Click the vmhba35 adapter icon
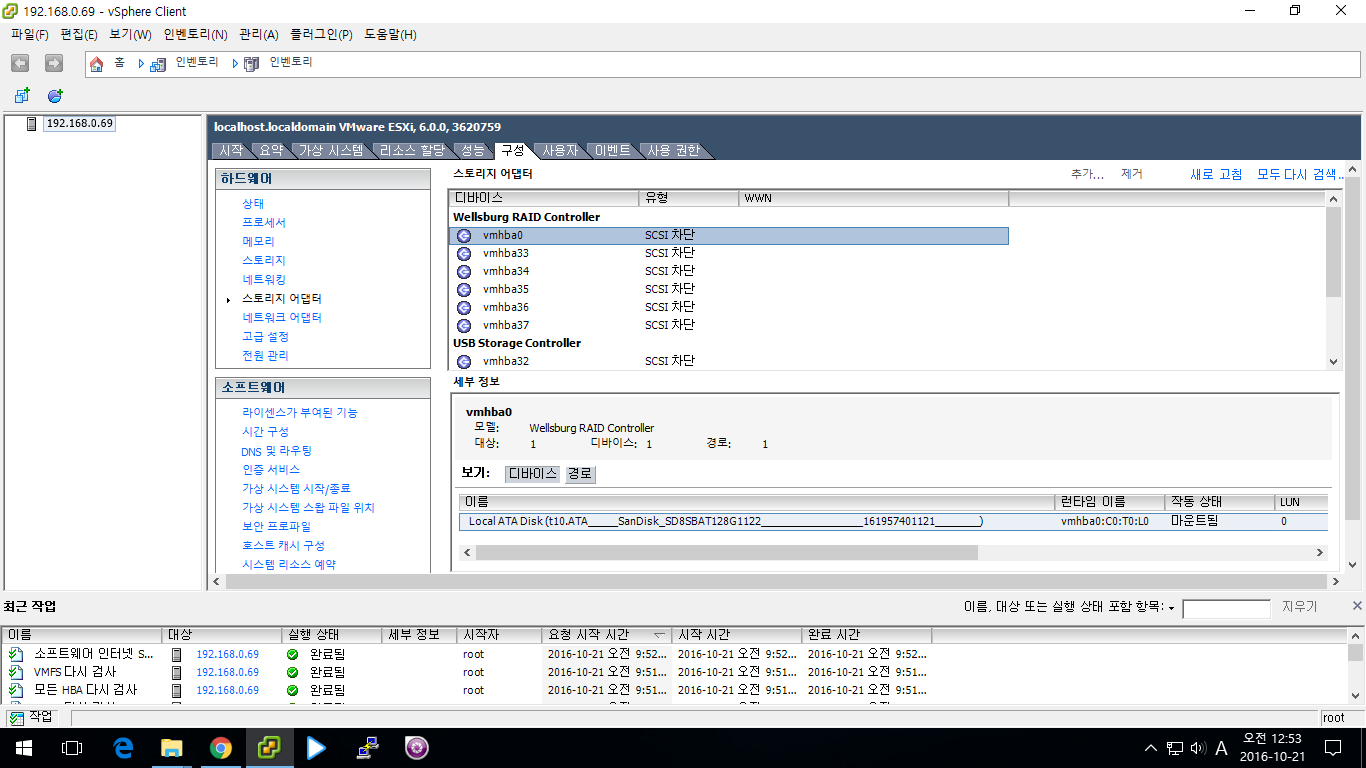The height and width of the screenshot is (768, 1366). (x=464, y=290)
